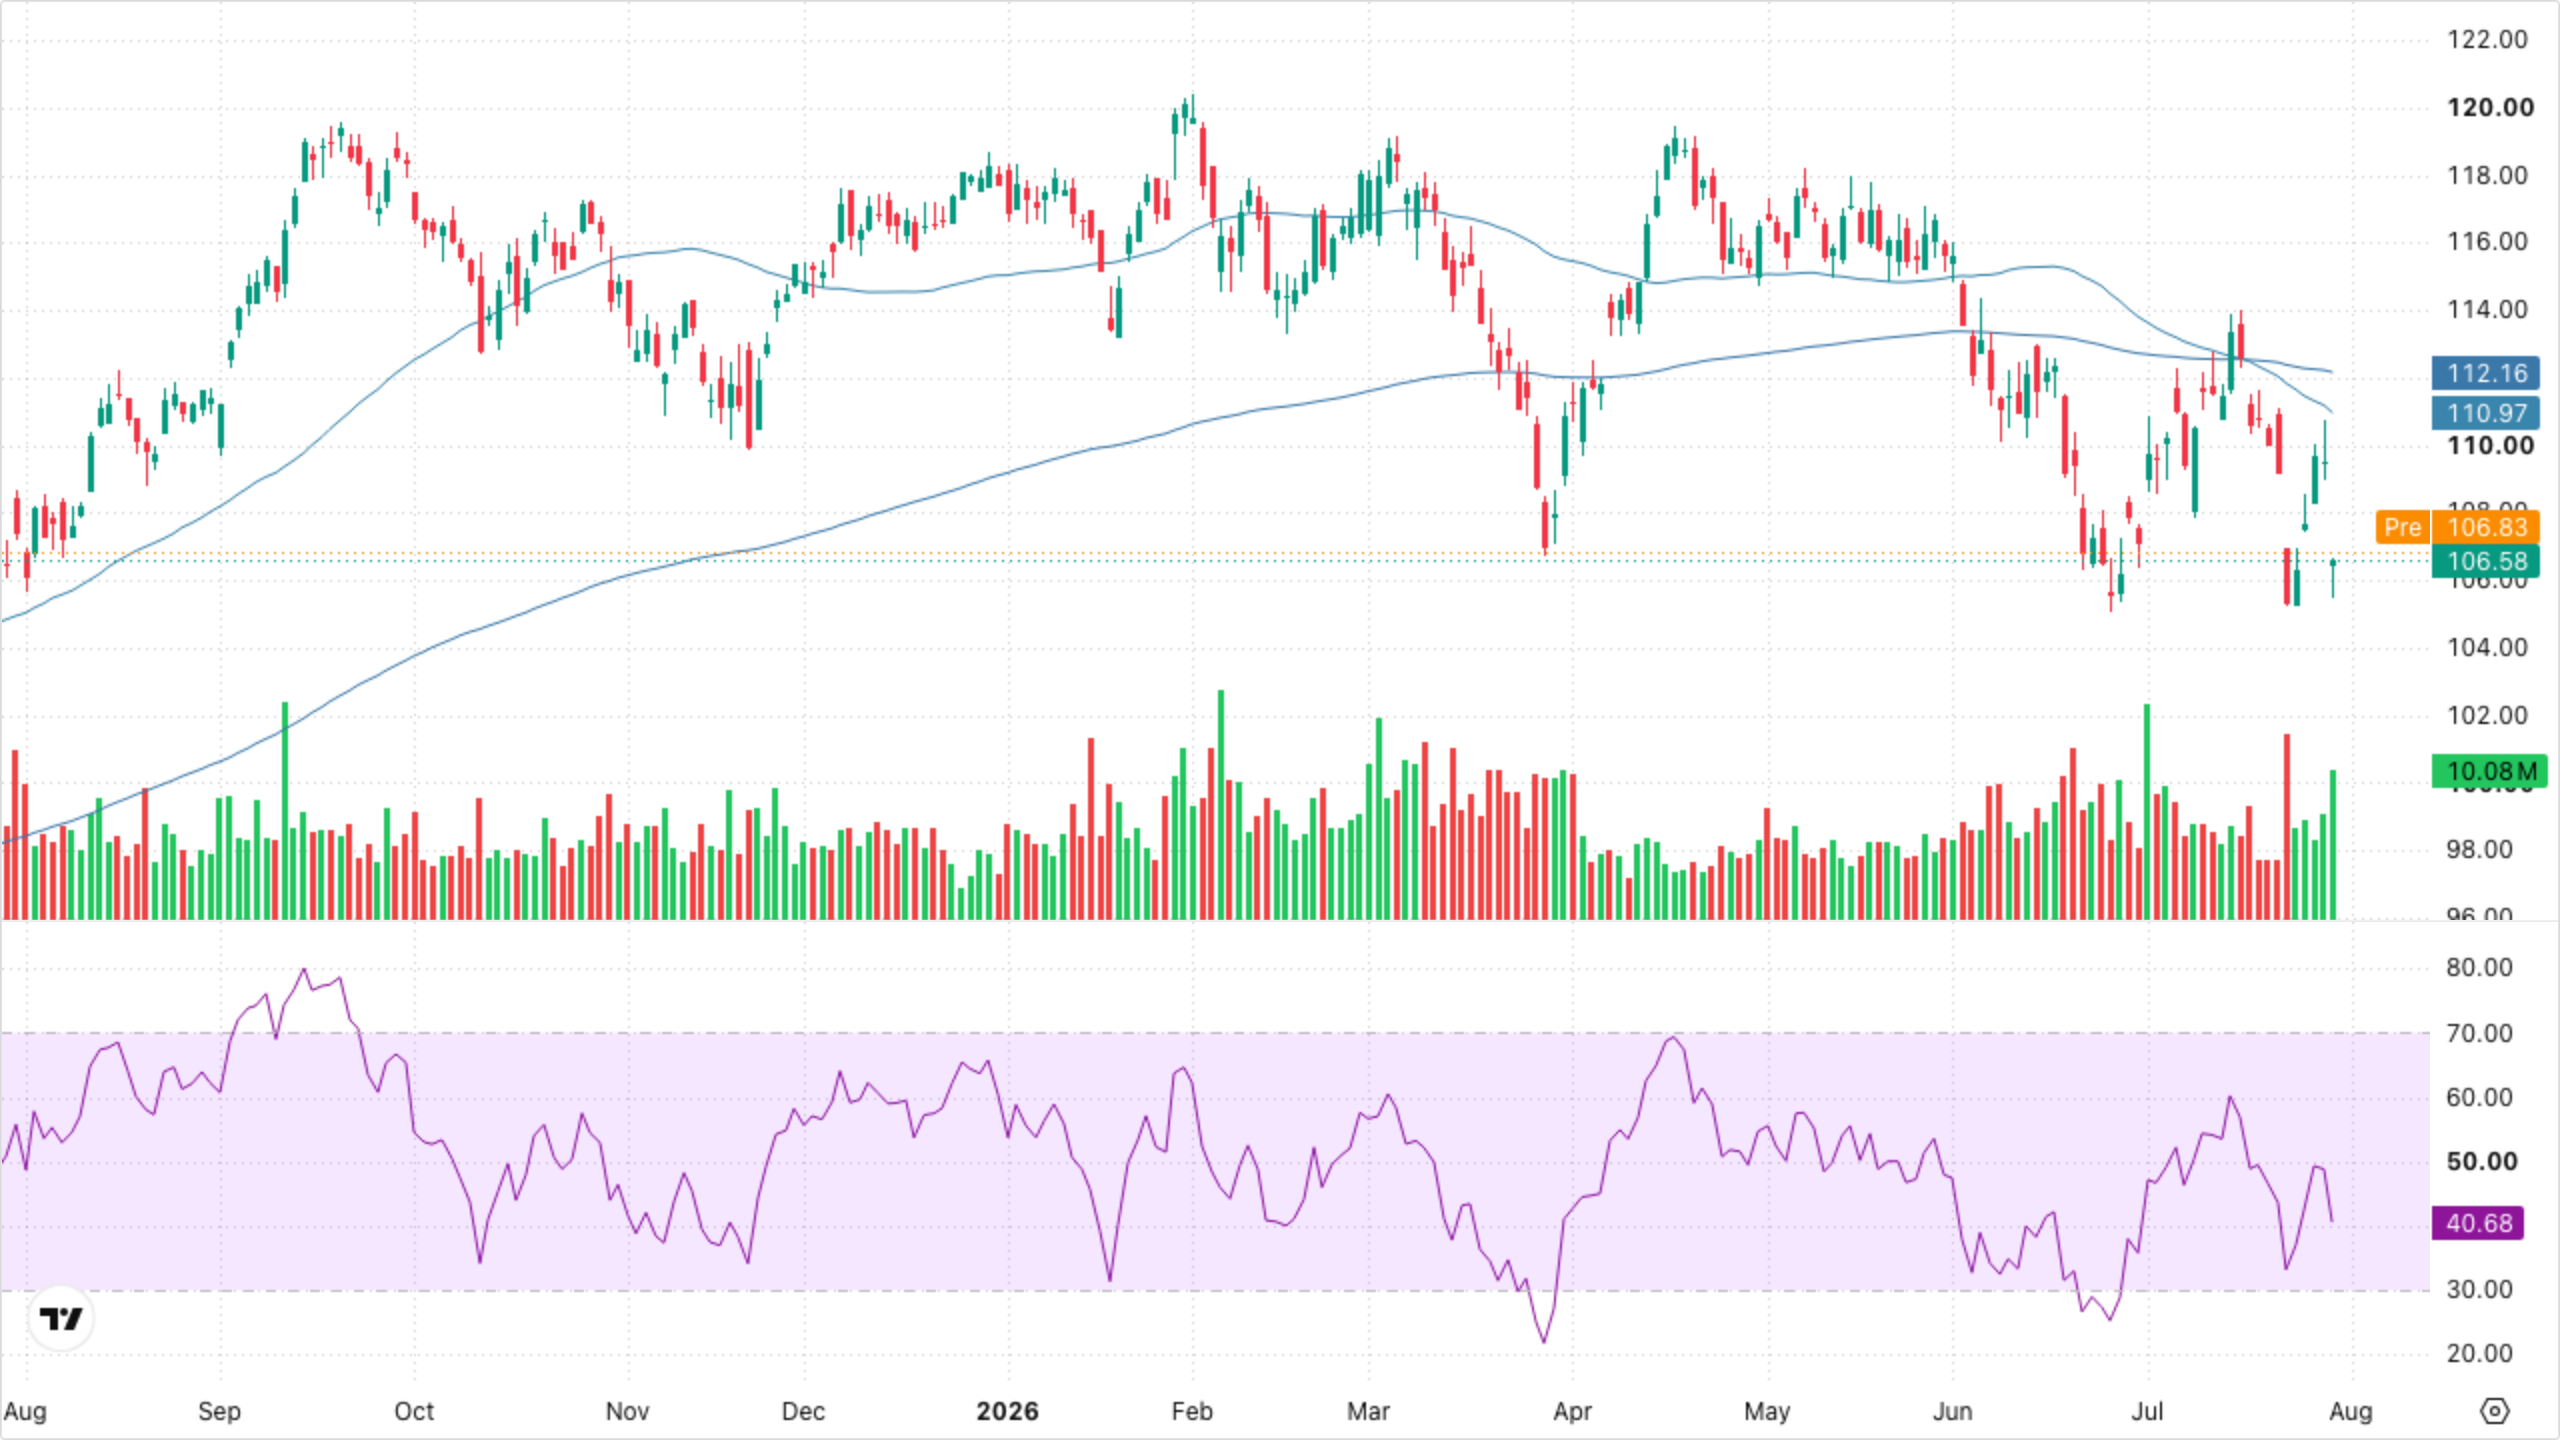Click the 50.00 RSI midline axis label

(x=2481, y=1161)
